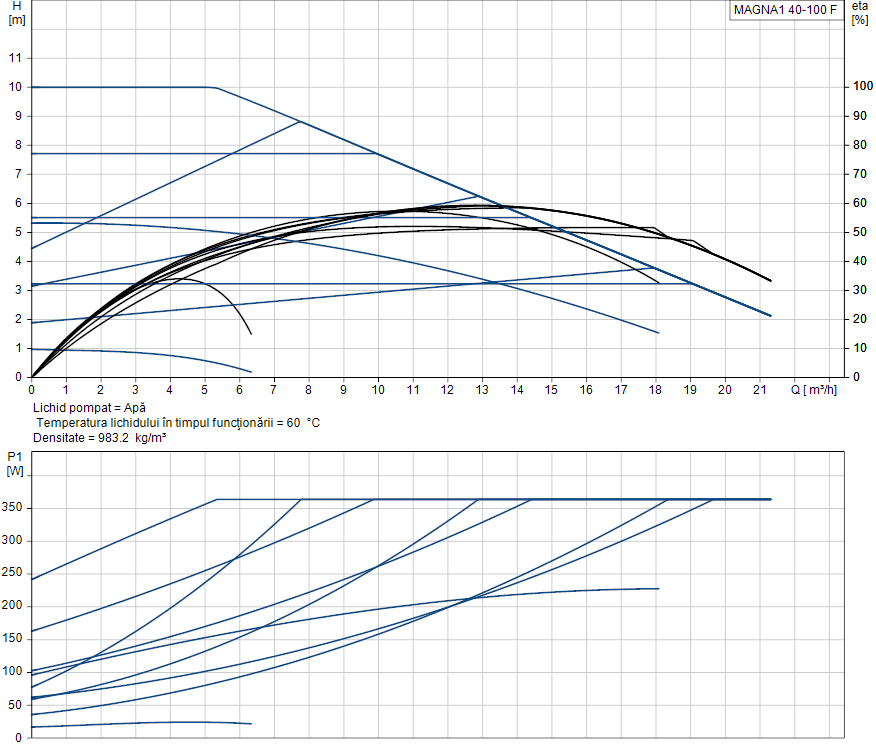Click the 50 tick on the P1 axis
The height and width of the screenshot is (755, 876).
pos(16,704)
